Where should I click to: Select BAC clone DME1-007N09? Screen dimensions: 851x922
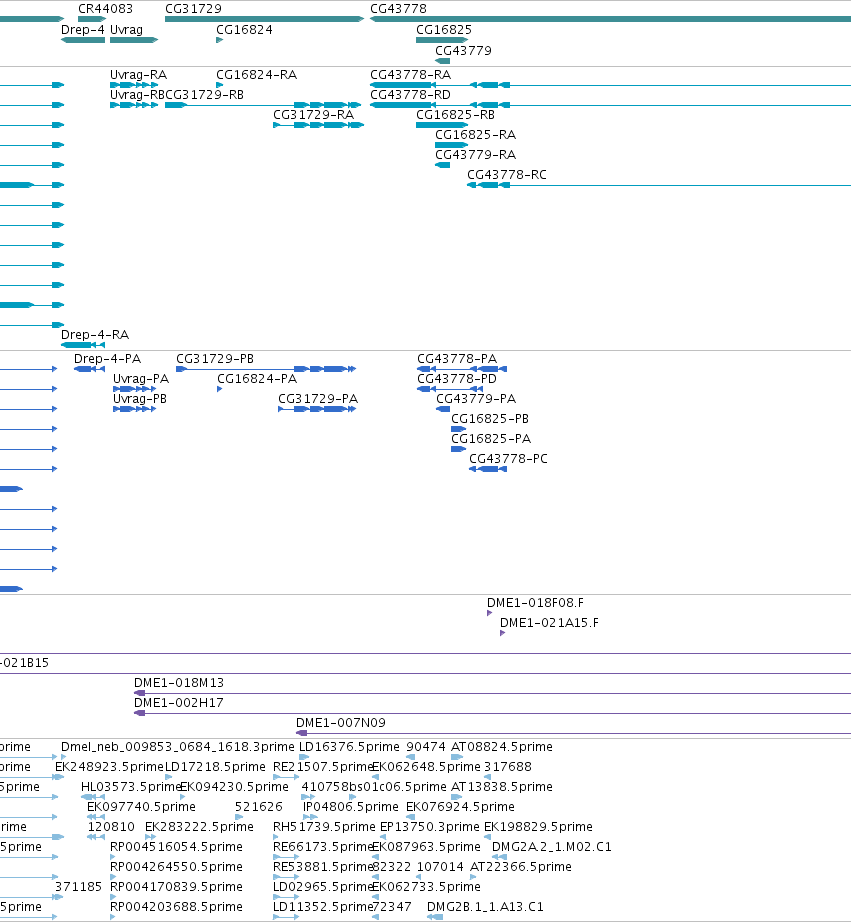pyautogui.click(x=341, y=723)
